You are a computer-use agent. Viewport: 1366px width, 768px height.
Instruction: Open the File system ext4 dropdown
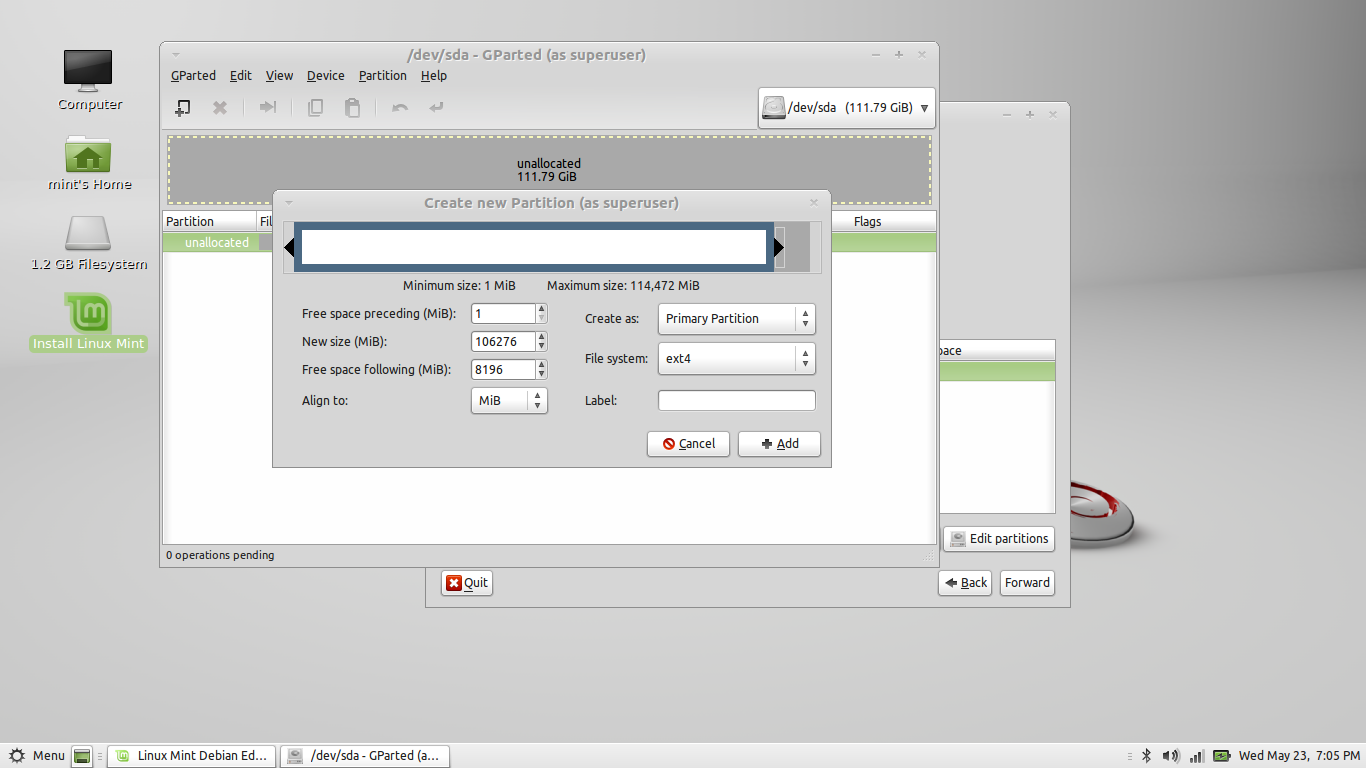coord(737,359)
